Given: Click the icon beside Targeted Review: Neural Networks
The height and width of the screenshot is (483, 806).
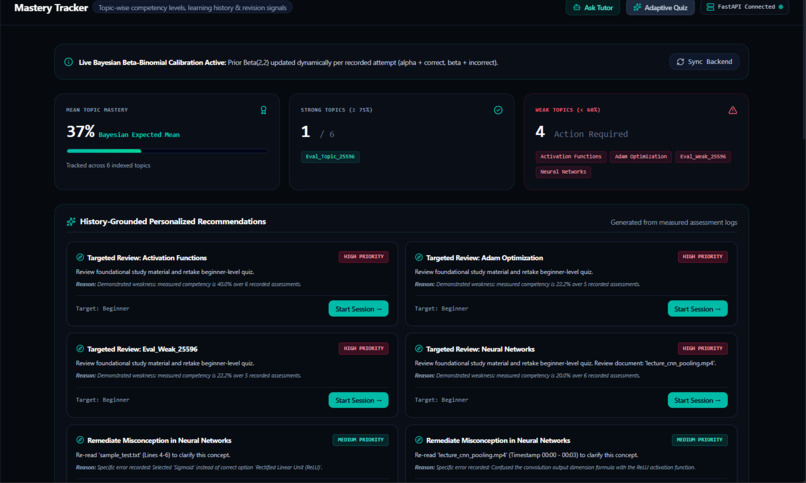Looking at the screenshot, I should click(418, 348).
